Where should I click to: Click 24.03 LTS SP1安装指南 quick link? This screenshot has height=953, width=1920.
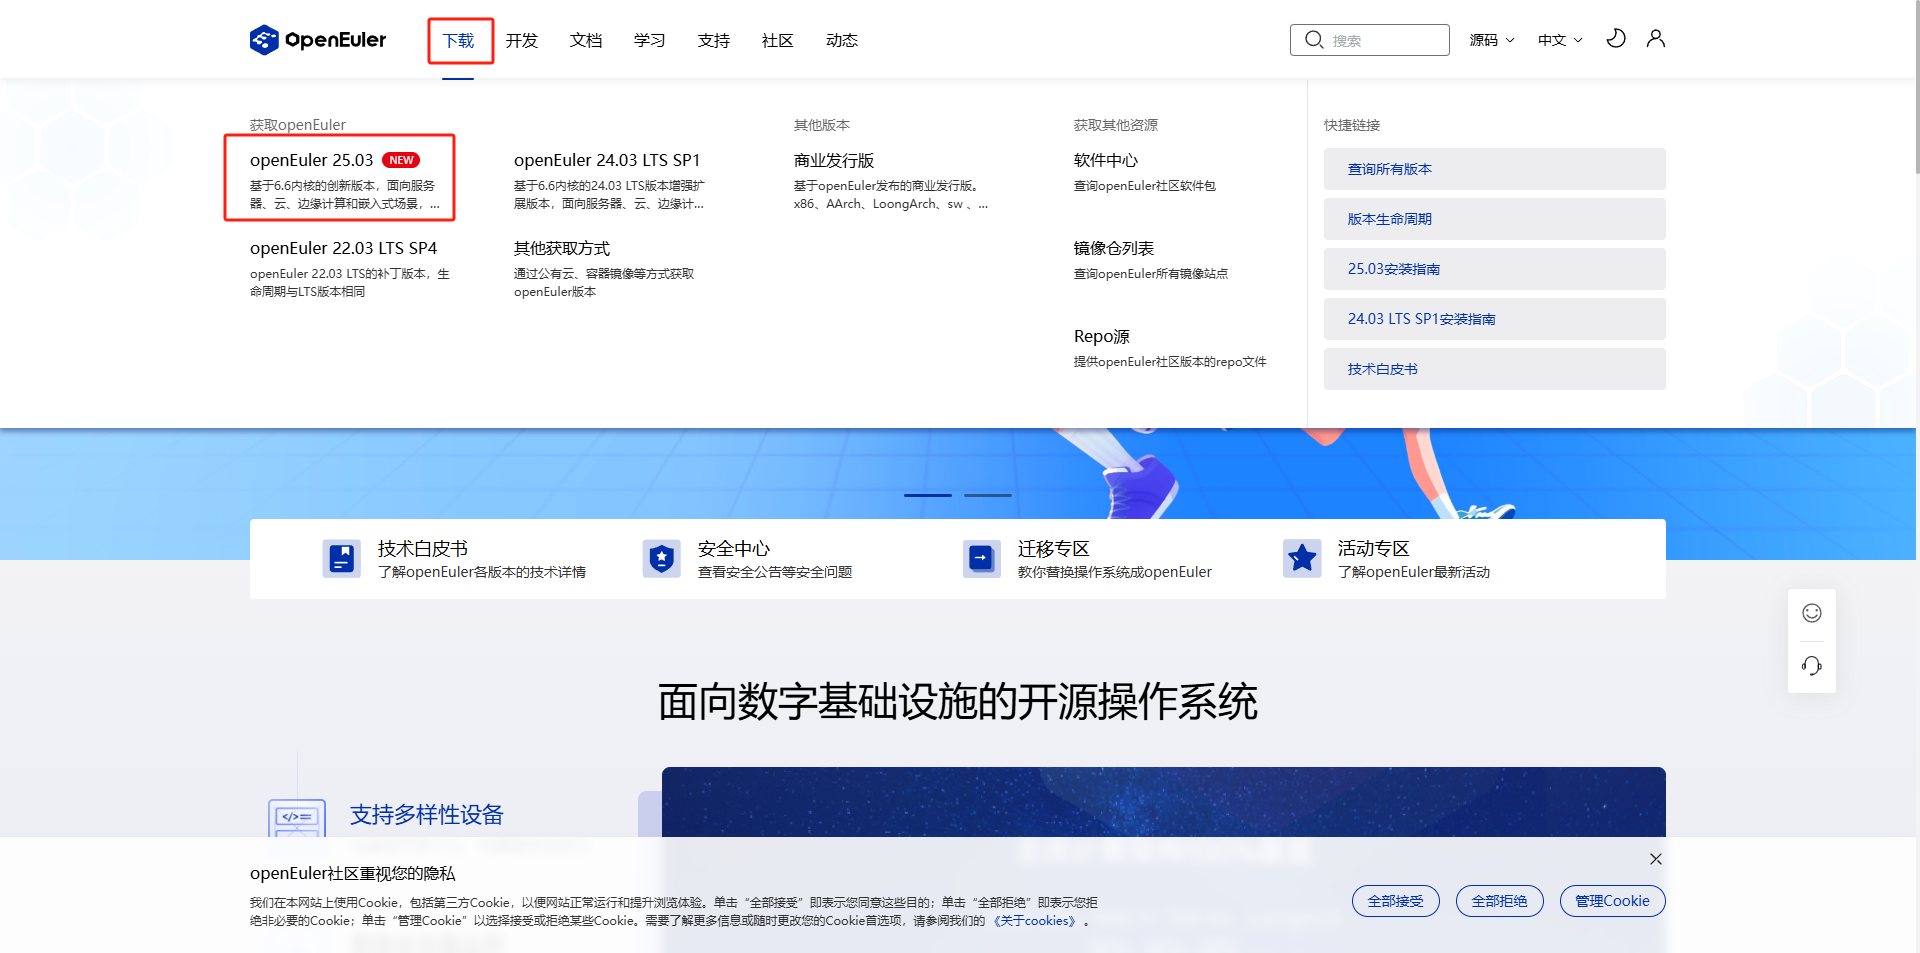(x=1495, y=319)
